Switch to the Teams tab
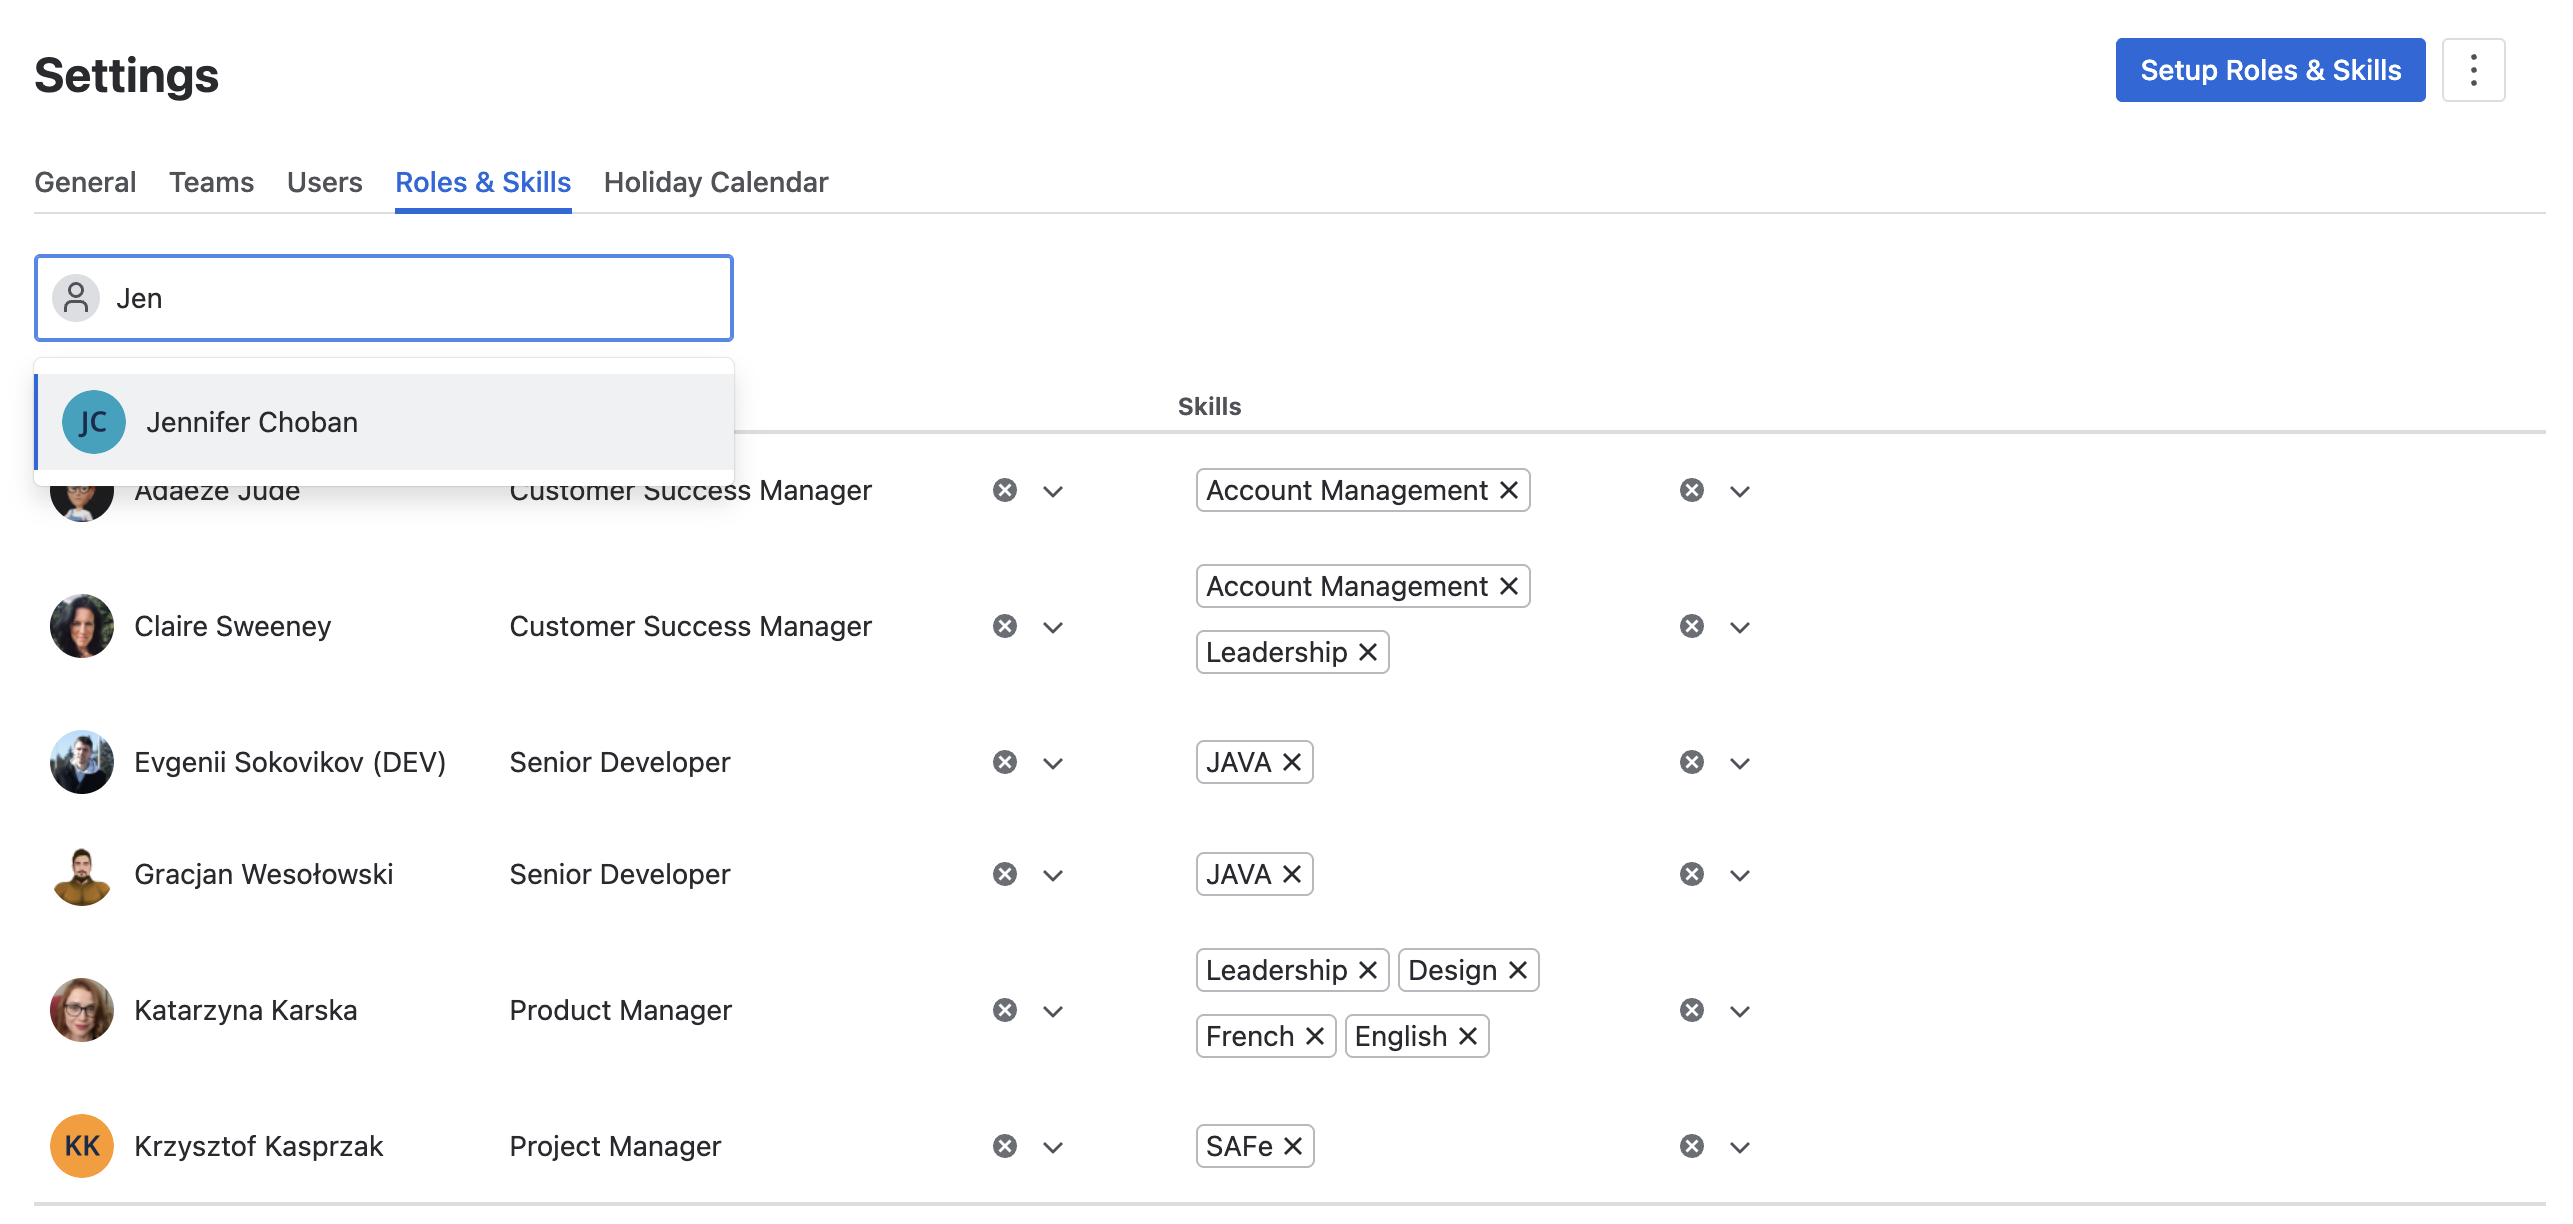Image resolution: width=2573 pixels, height=1224 pixels. (x=211, y=182)
